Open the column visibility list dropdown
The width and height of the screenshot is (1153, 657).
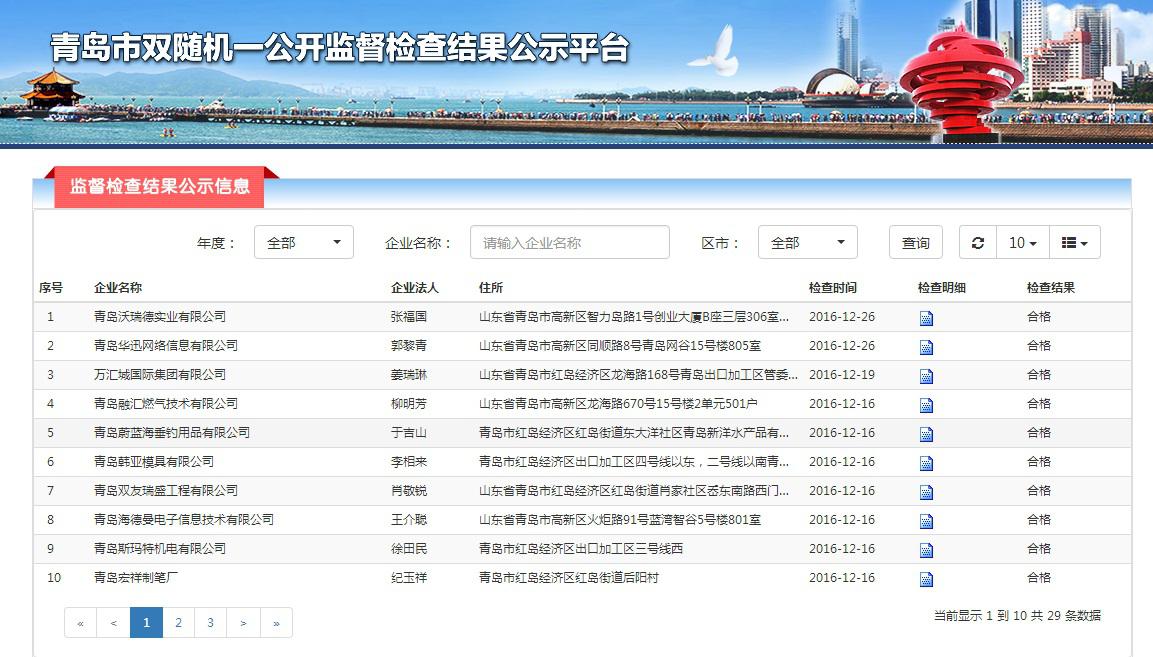(1074, 243)
